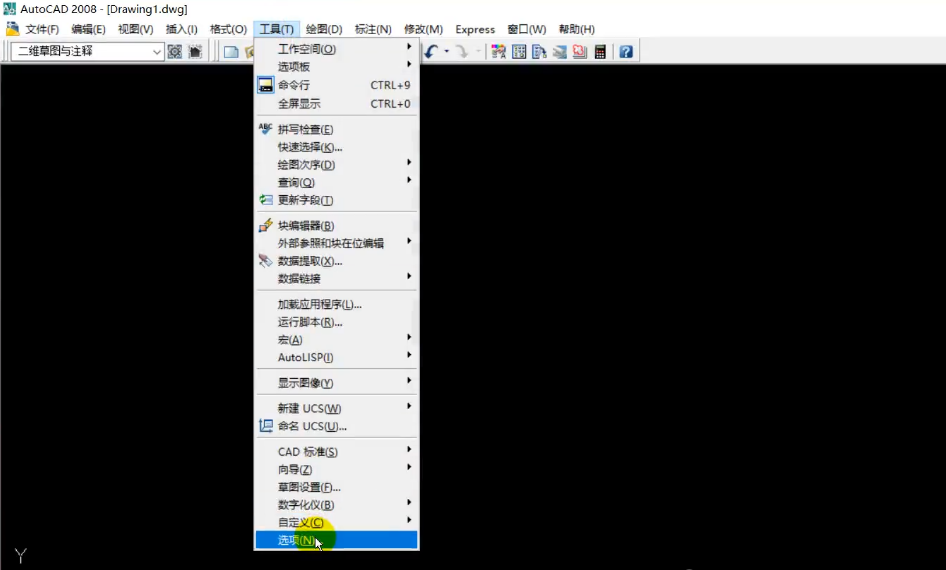Viewport: 946px width, 570px height.
Task: Expand the 数据链接 submenu
Action: (336, 279)
